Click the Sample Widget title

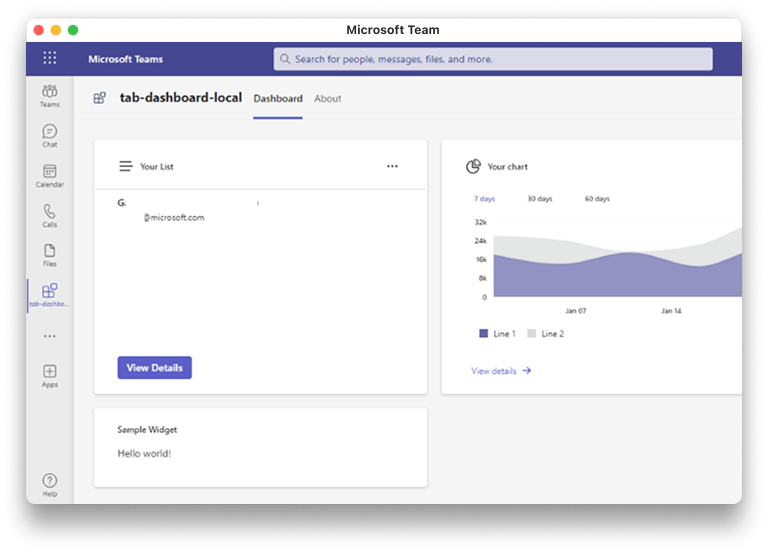[147, 430]
